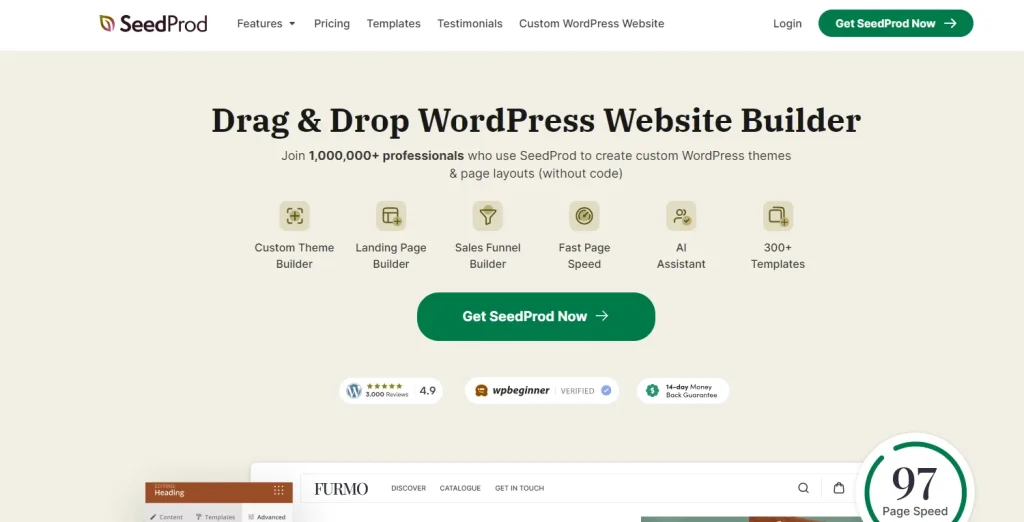Click the shopping bag icon in FURMO preview
This screenshot has width=1024, height=522.
point(839,488)
